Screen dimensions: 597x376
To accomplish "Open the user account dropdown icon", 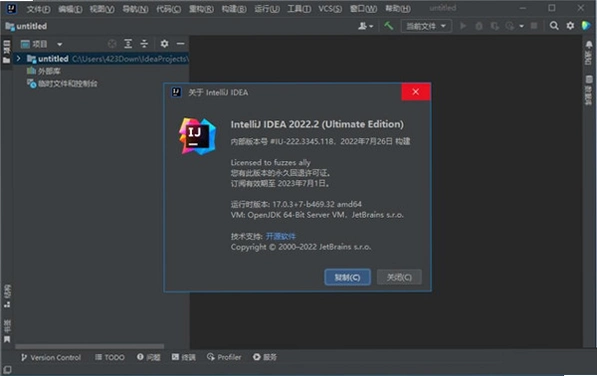I will 365,26.
